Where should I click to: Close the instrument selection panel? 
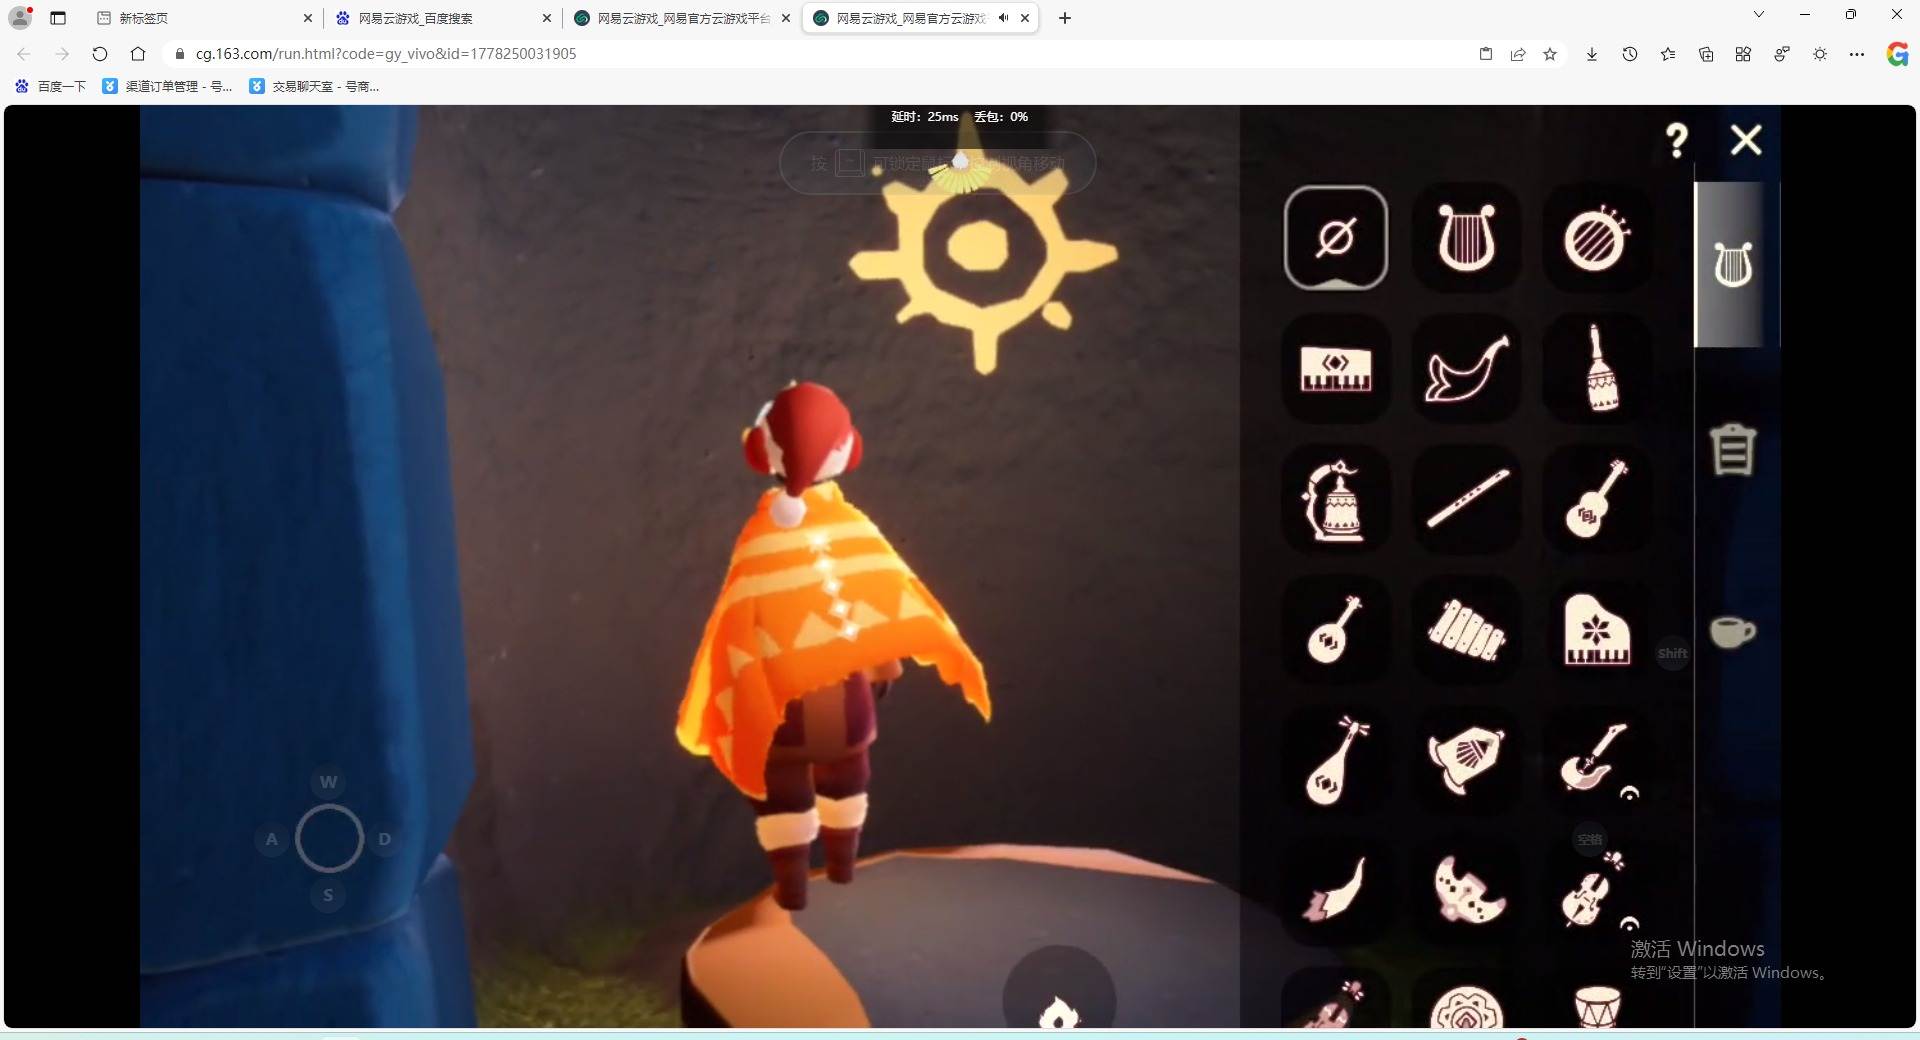1746,140
